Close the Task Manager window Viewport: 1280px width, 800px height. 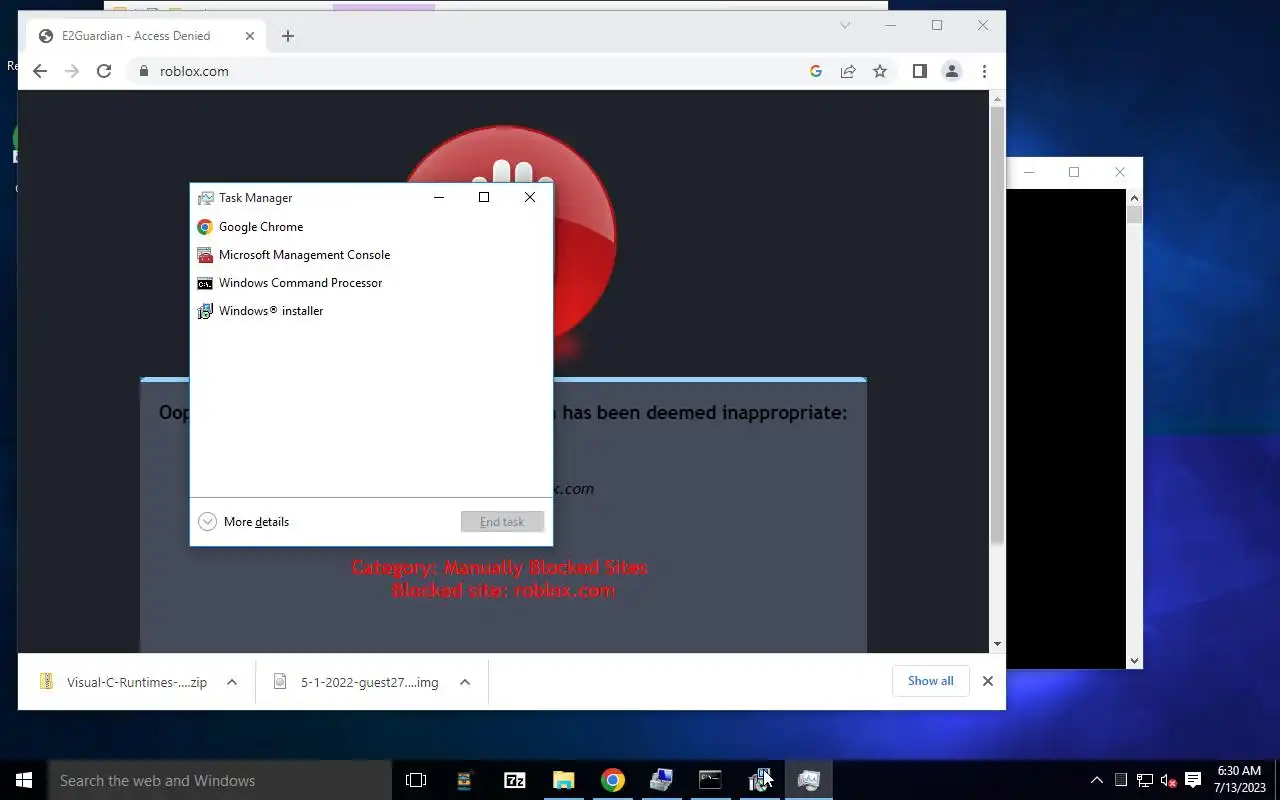tap(530, 197)
